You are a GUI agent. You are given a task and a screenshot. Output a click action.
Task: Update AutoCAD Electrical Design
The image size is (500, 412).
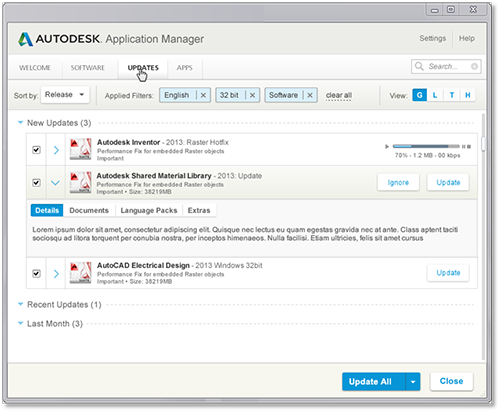tap(448, 273)
